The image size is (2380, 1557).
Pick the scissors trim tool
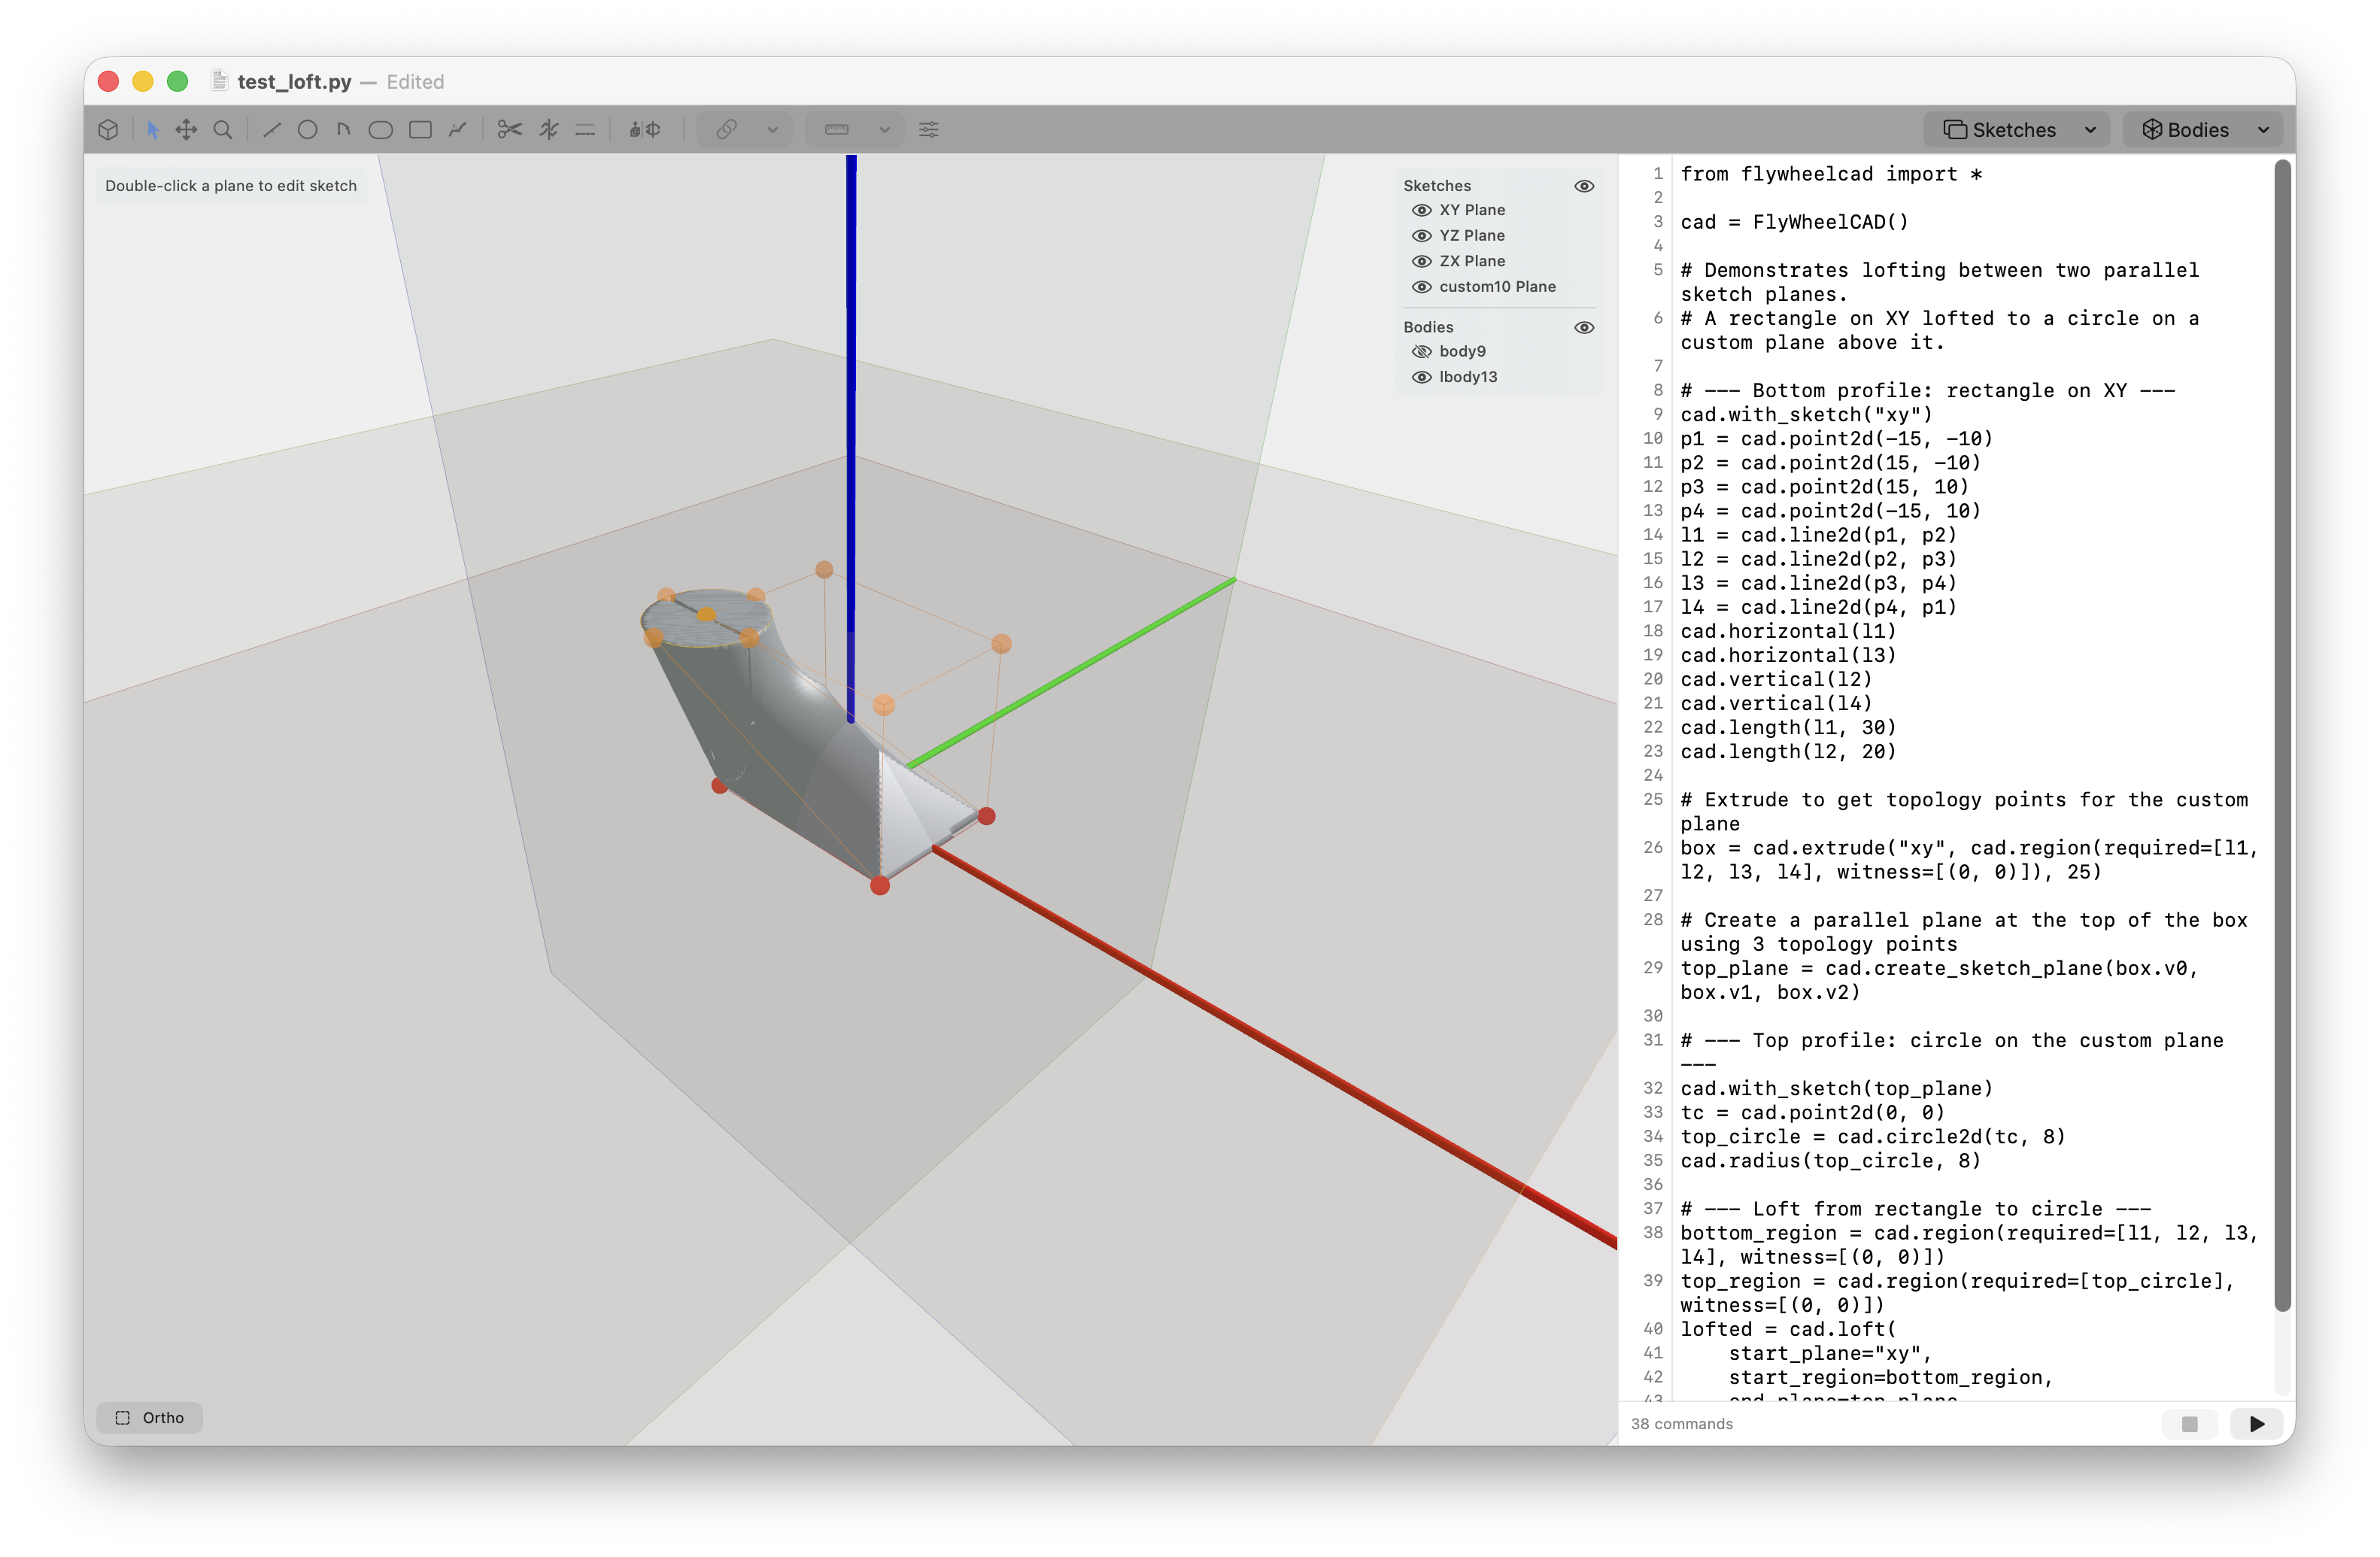(510, 130)
